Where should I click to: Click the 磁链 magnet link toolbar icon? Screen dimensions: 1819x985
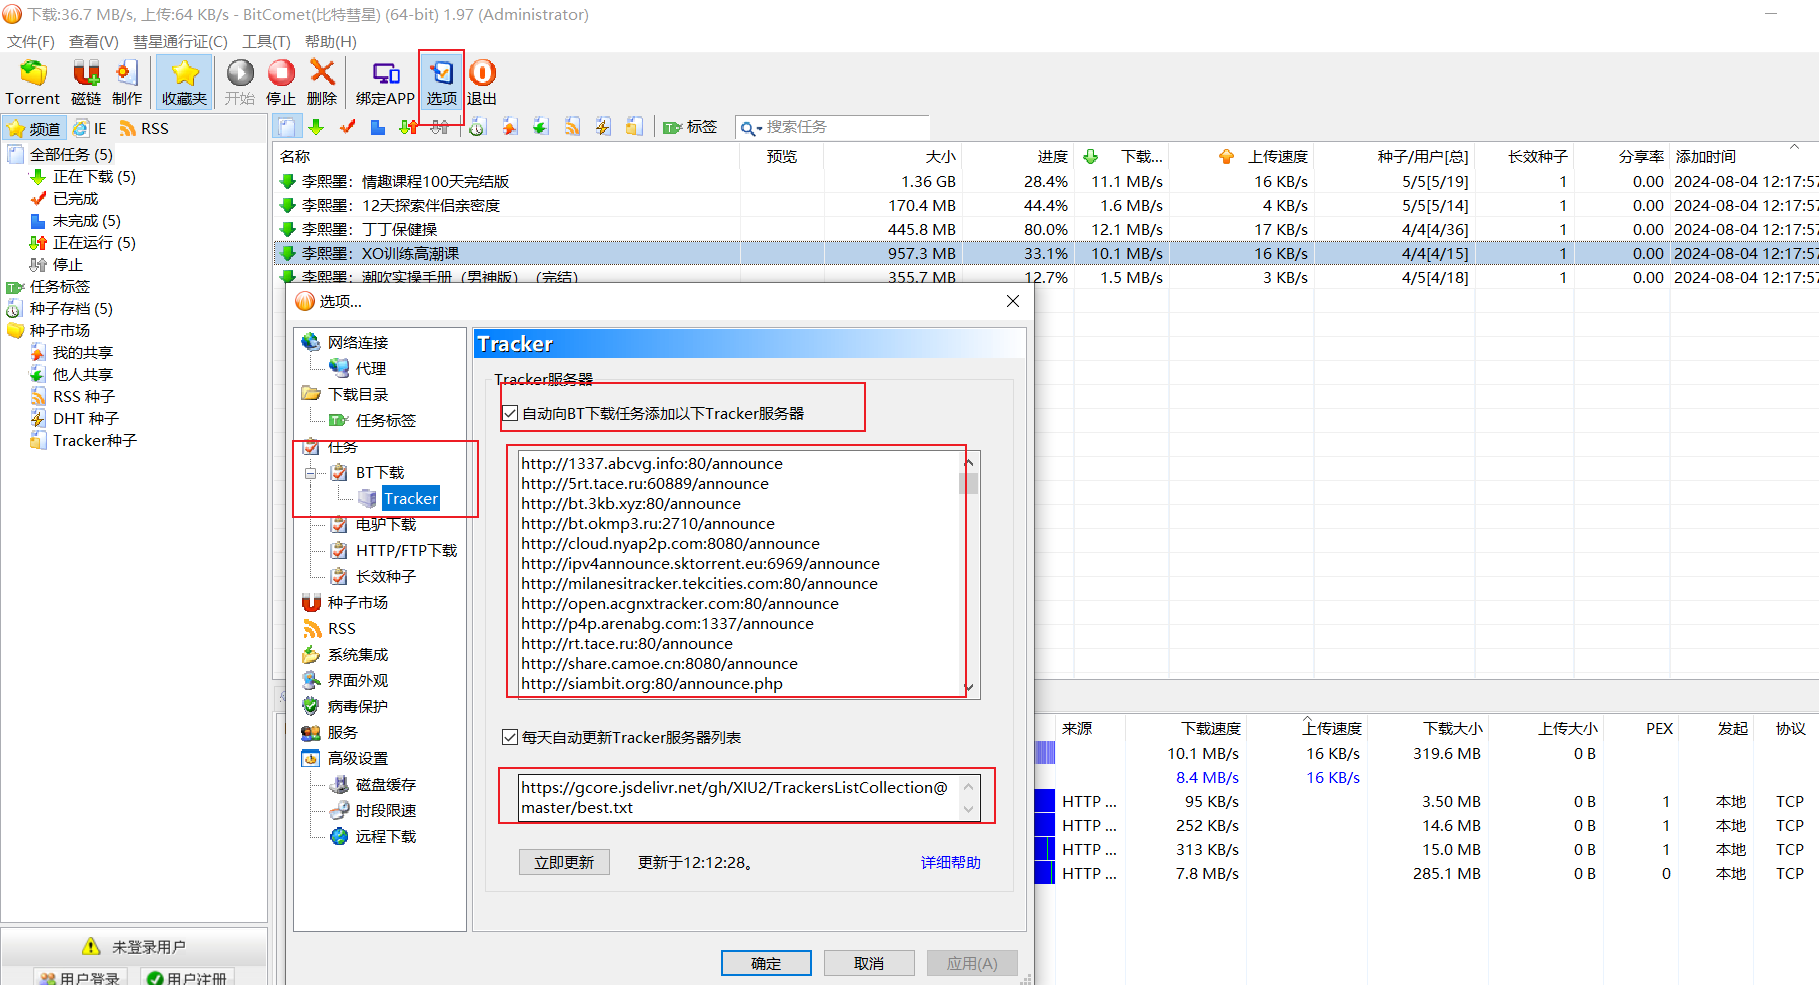(x=86, y=82)
